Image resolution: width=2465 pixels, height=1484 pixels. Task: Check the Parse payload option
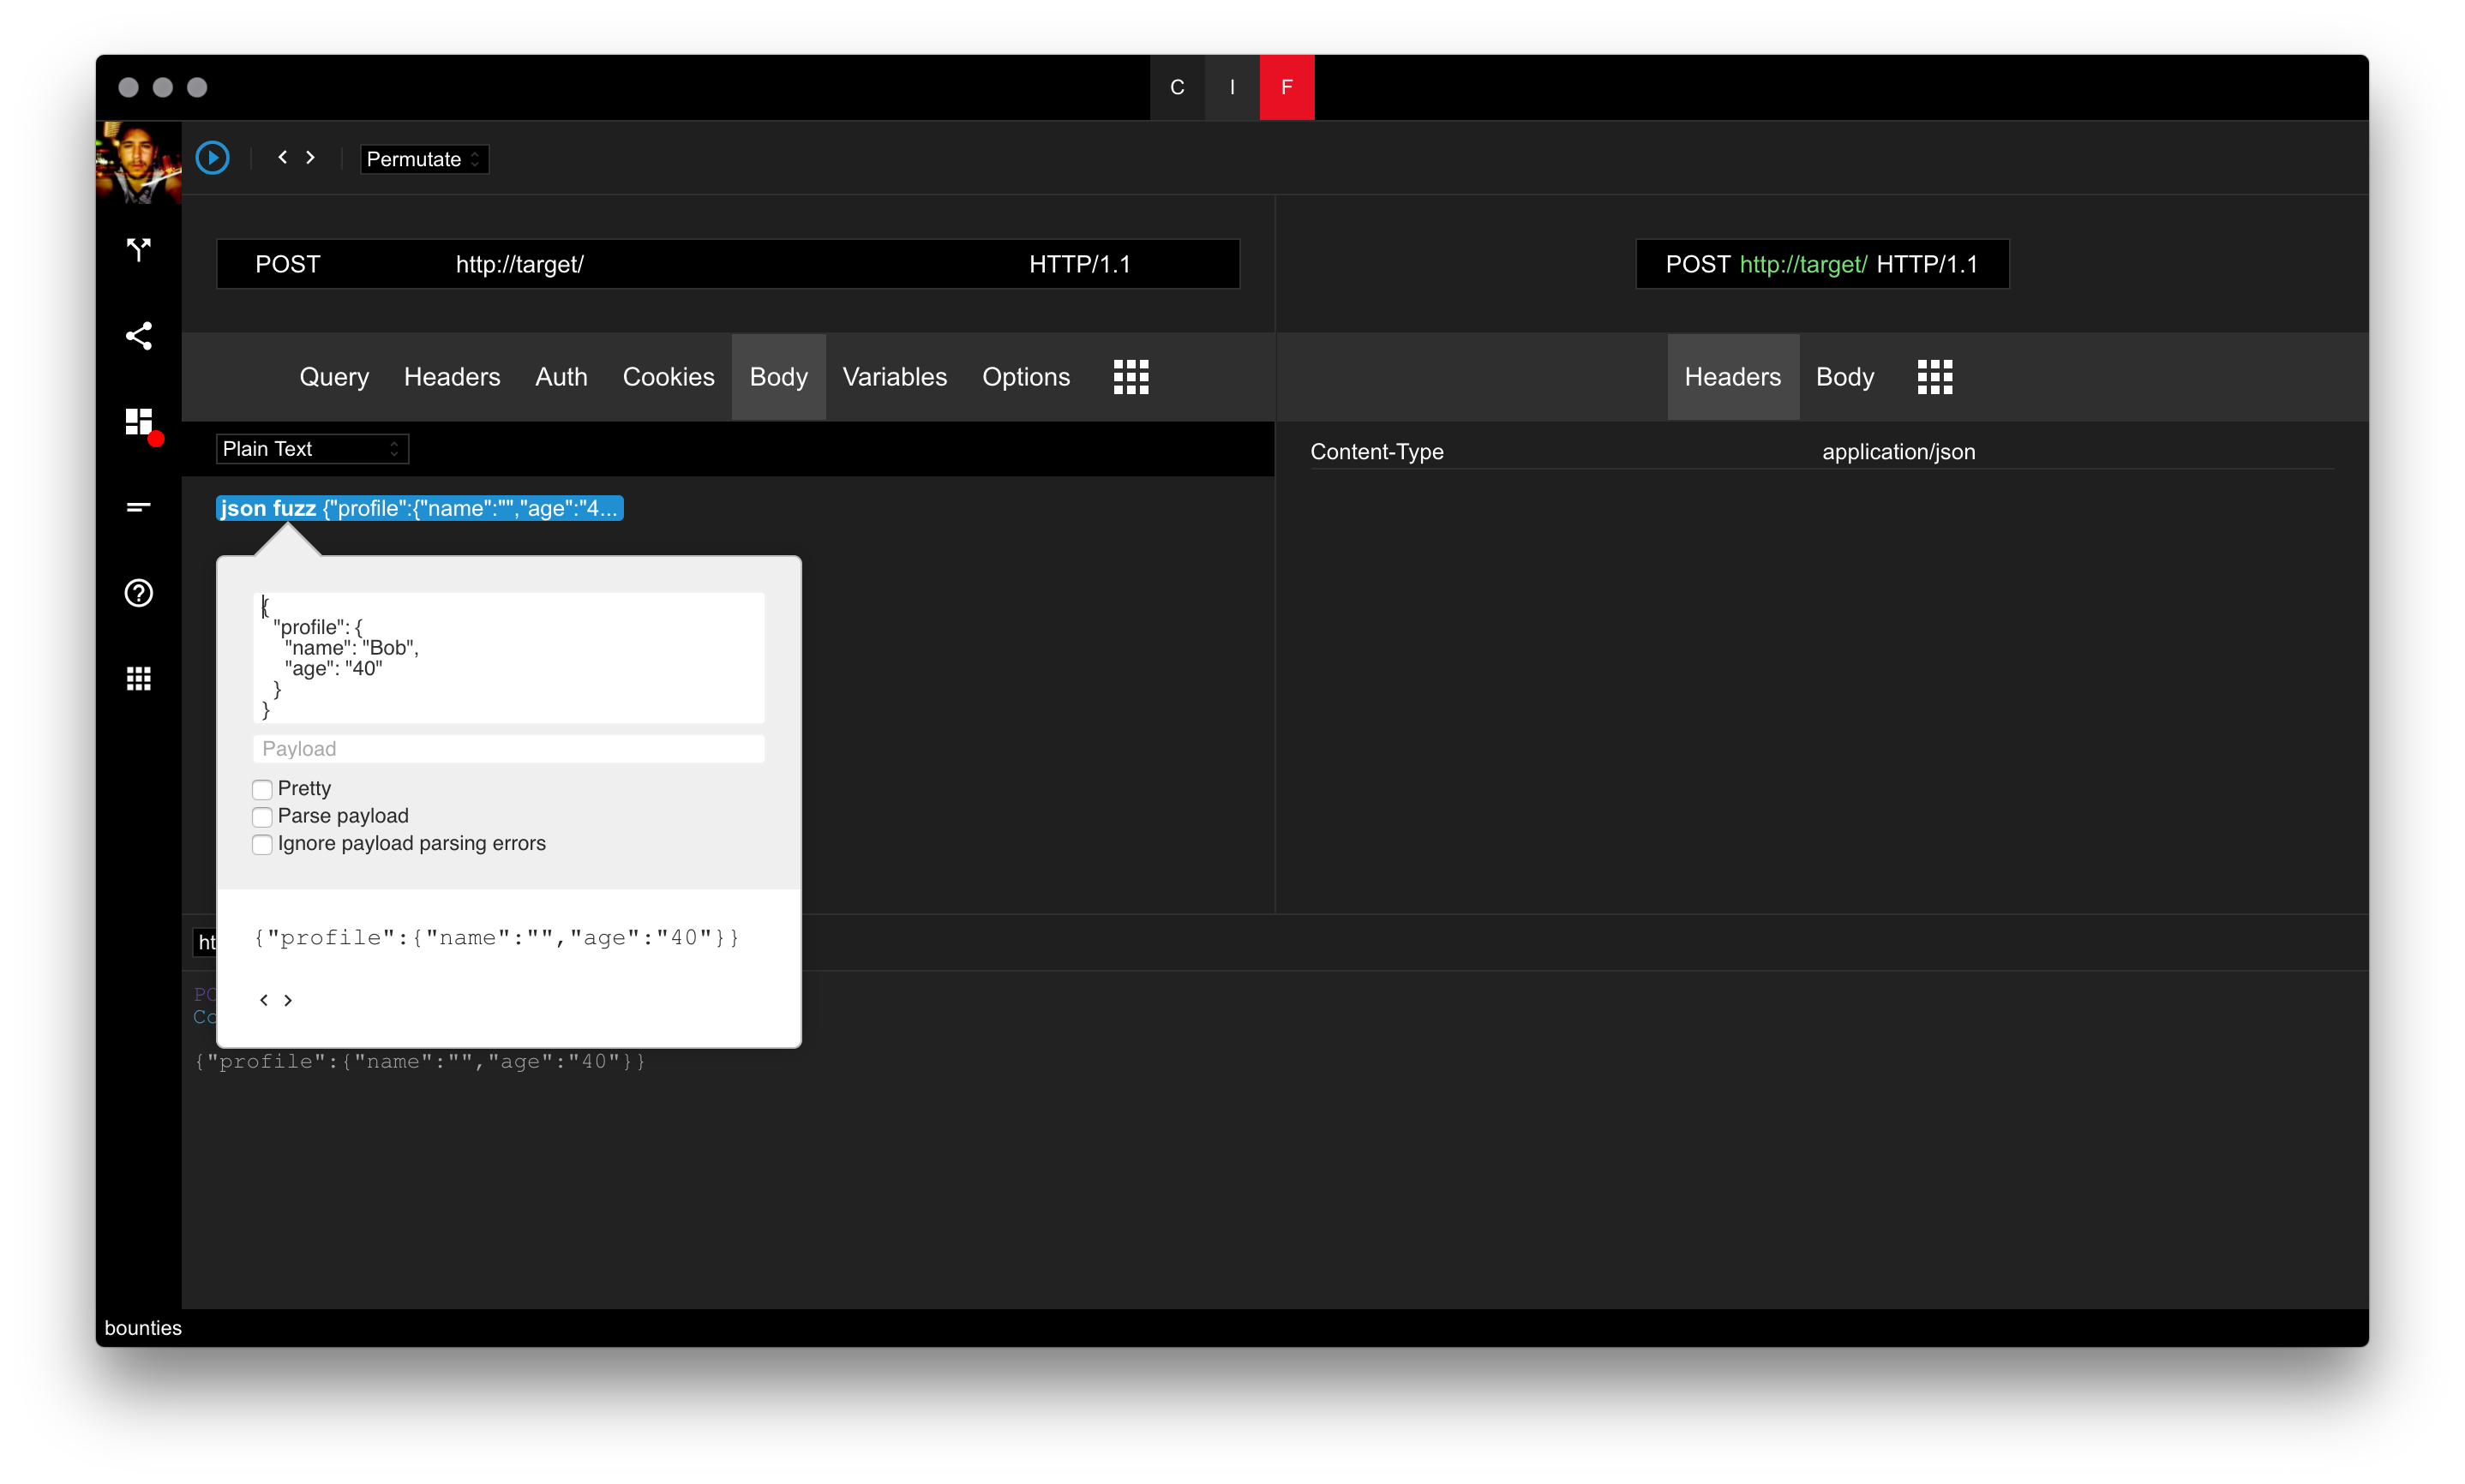[x=262, y=817]
